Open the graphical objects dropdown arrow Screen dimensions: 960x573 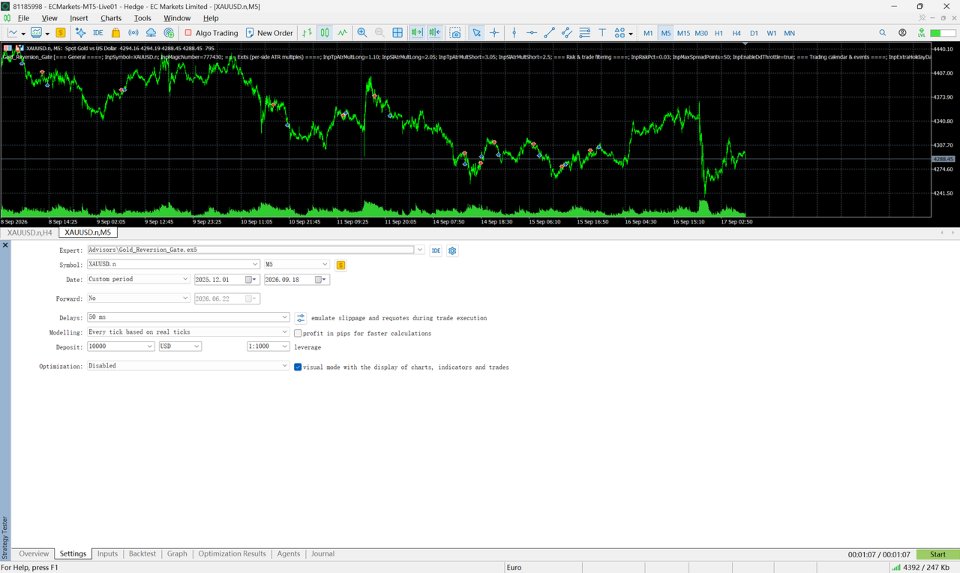tap(631, 34)
